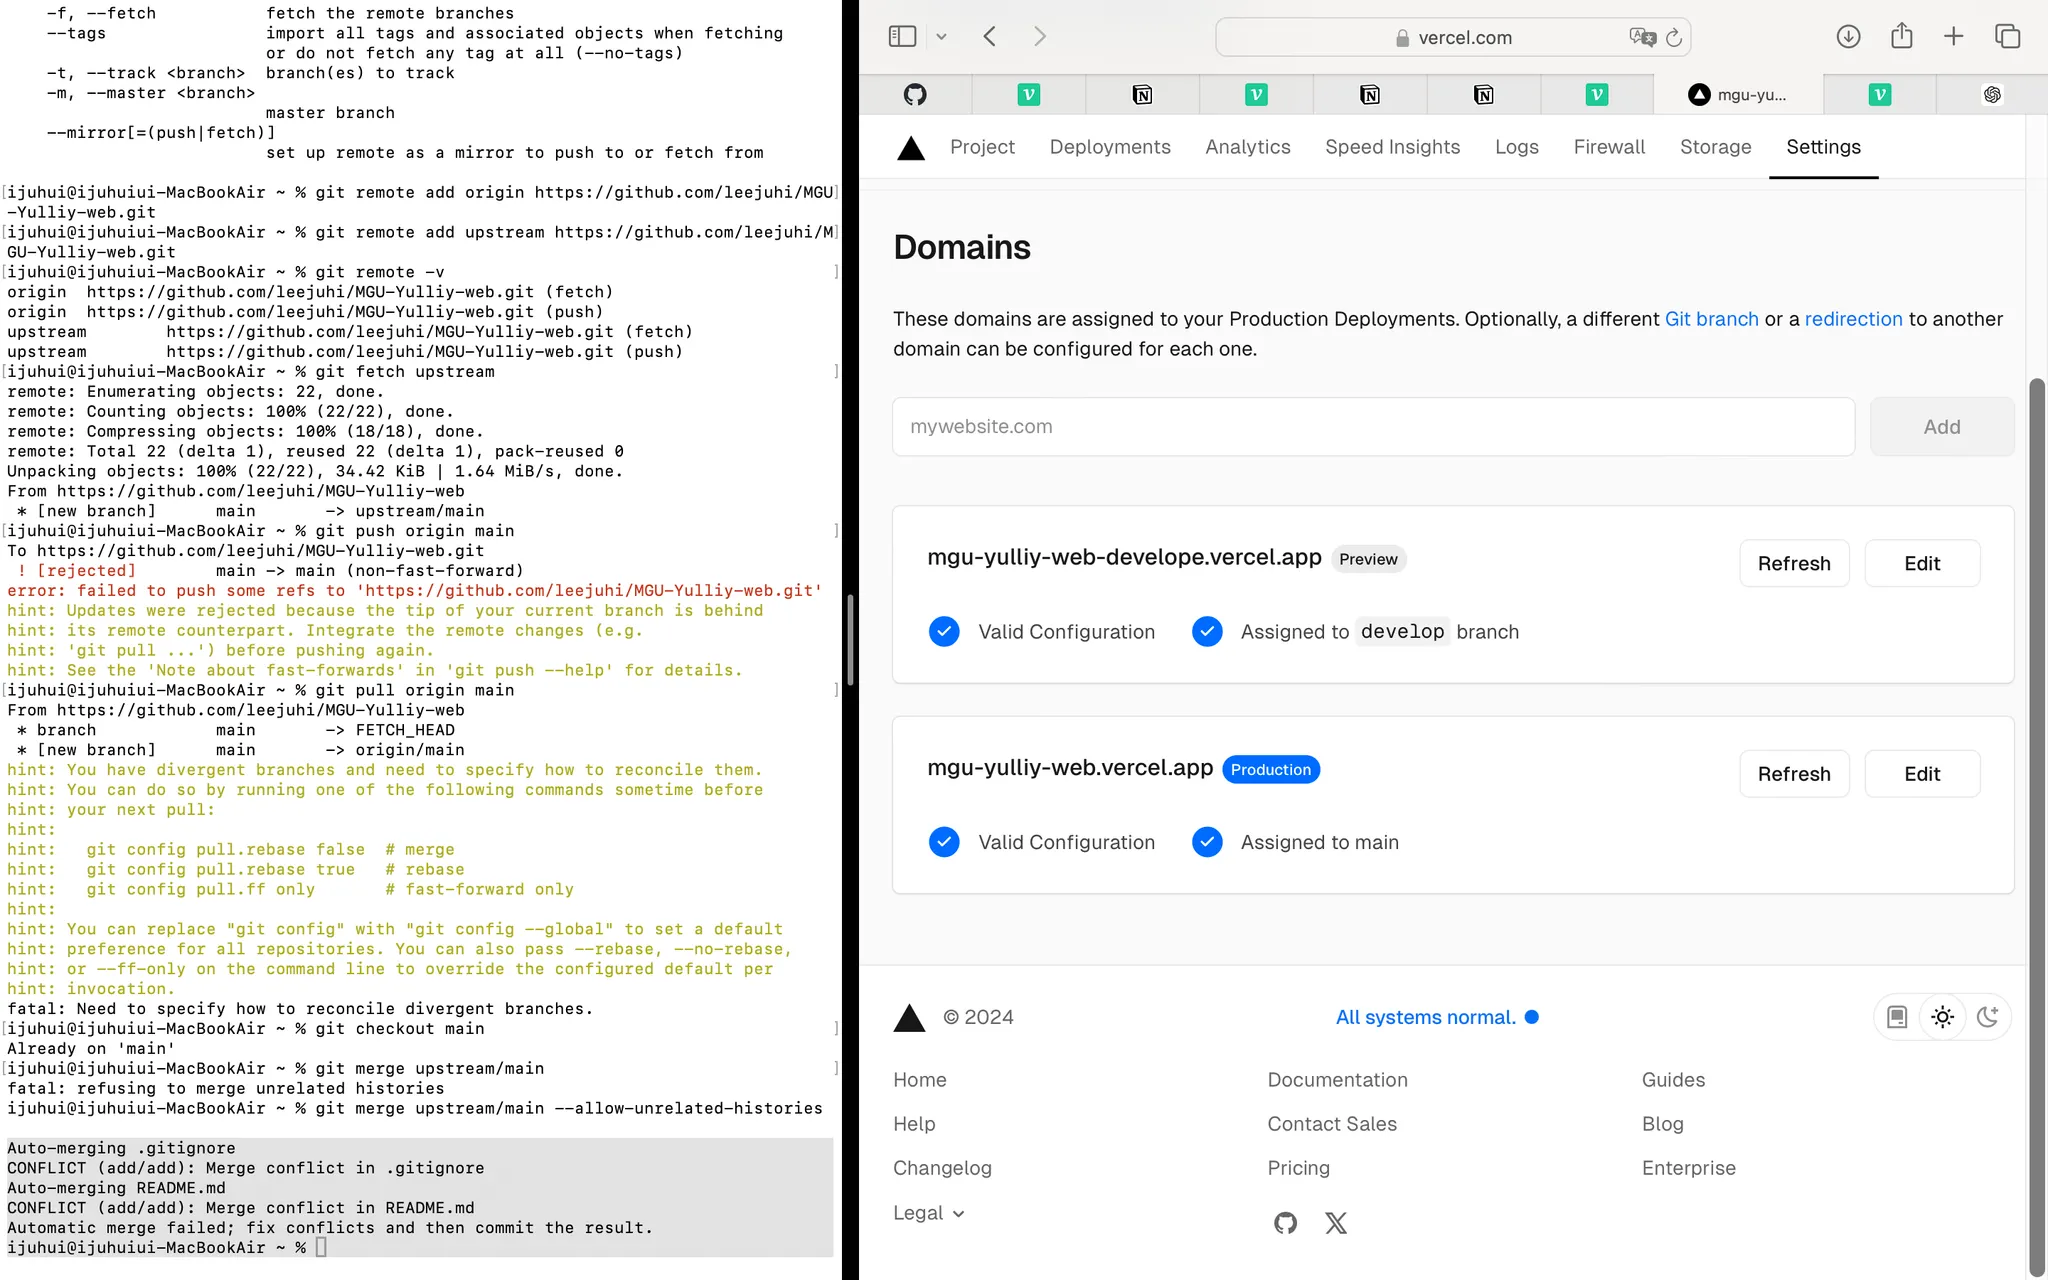Reload the vercel.com page
The image size is (2048, 1280).
pyautogui.click(x=1674, y=38)
